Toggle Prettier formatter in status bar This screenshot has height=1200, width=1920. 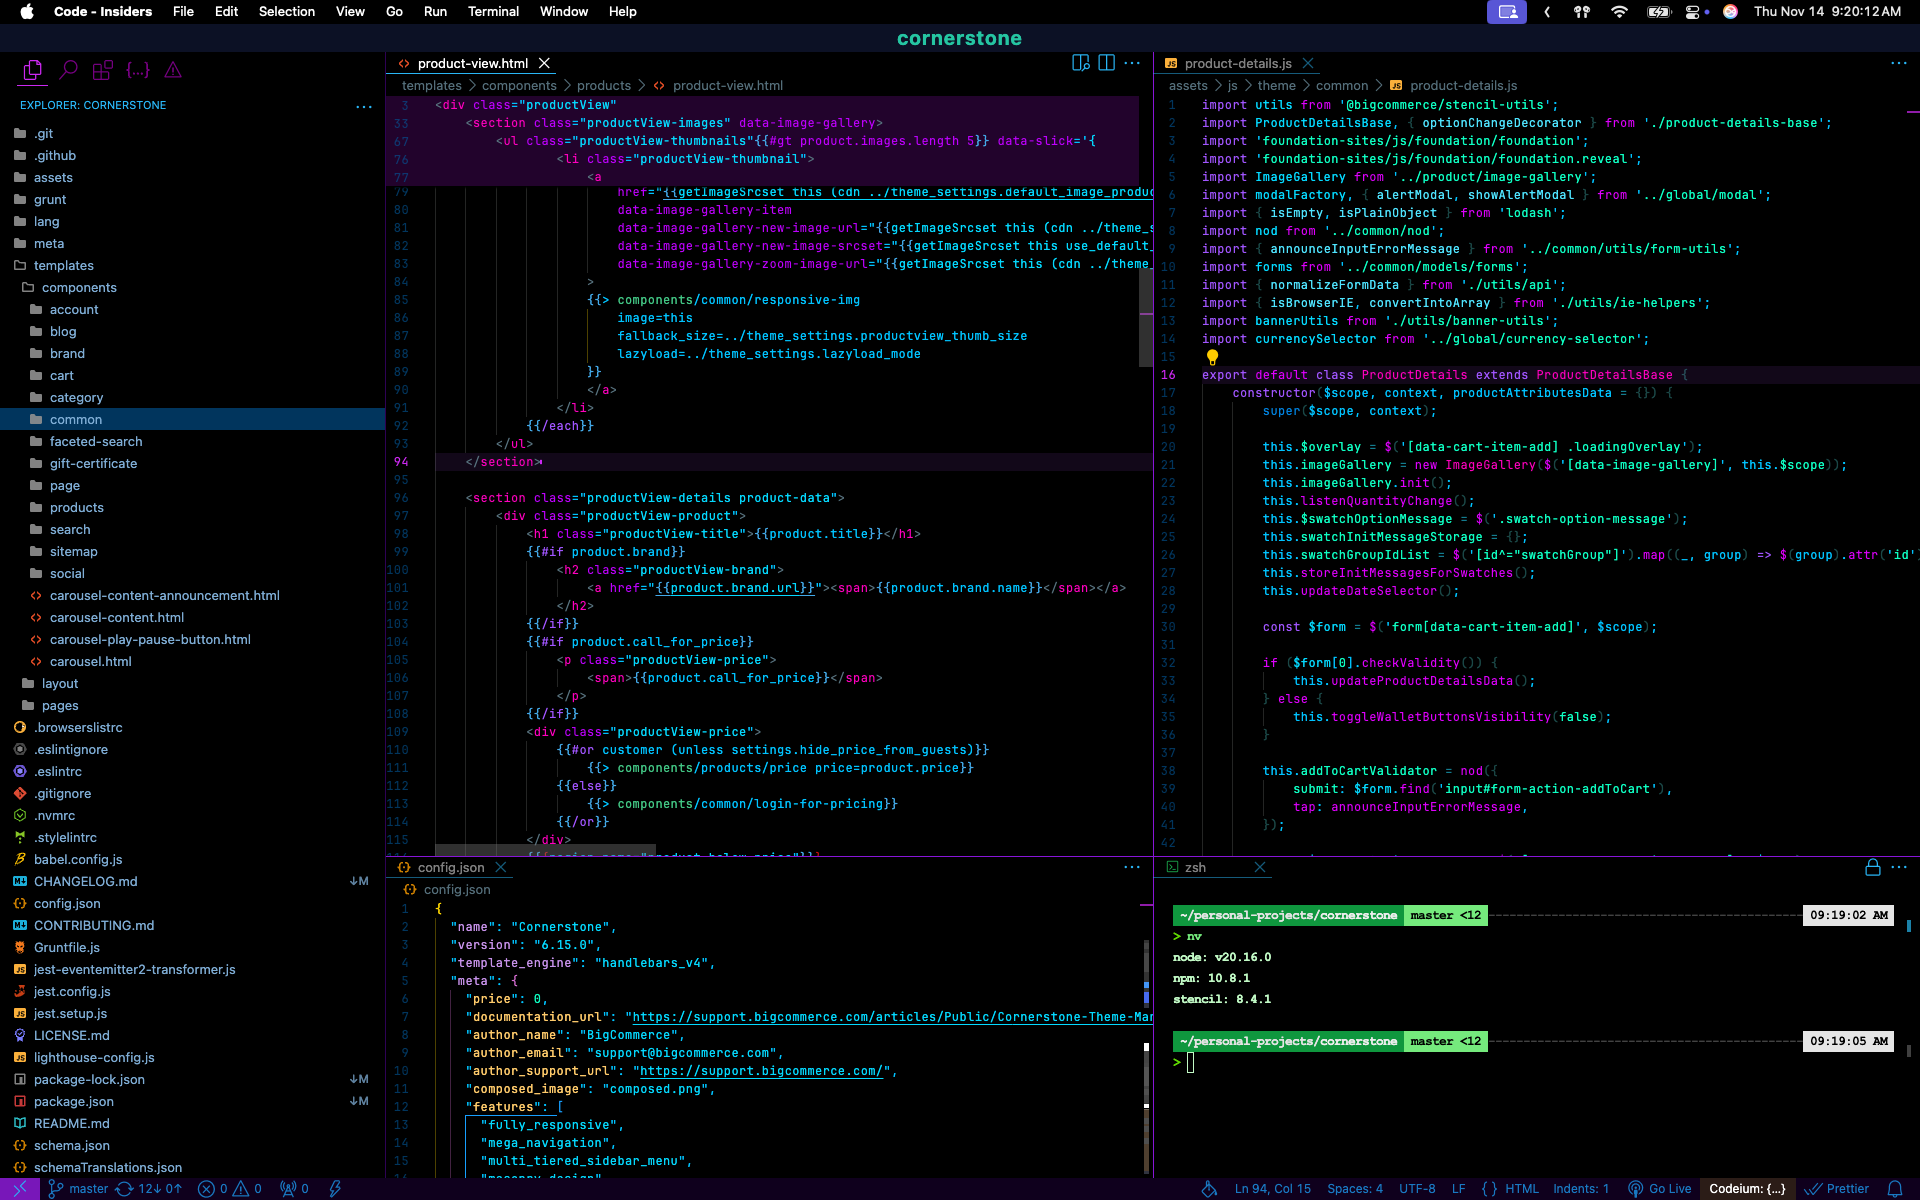click(1837, 1189)
